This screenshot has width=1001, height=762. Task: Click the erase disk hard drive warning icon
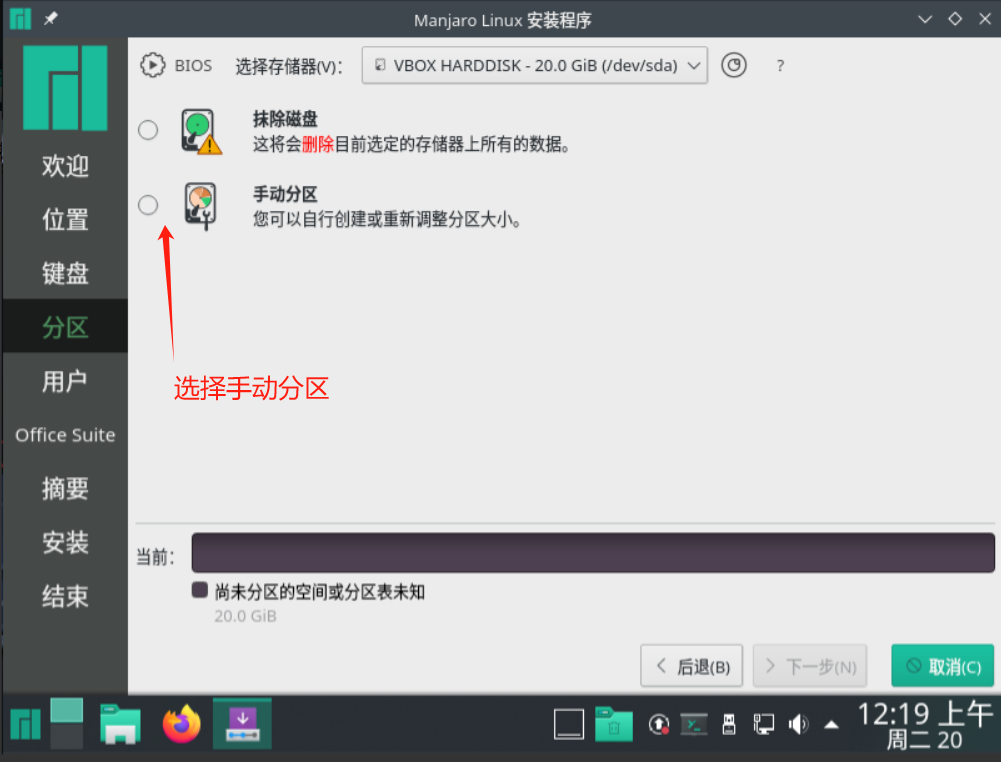pos(201,131)
